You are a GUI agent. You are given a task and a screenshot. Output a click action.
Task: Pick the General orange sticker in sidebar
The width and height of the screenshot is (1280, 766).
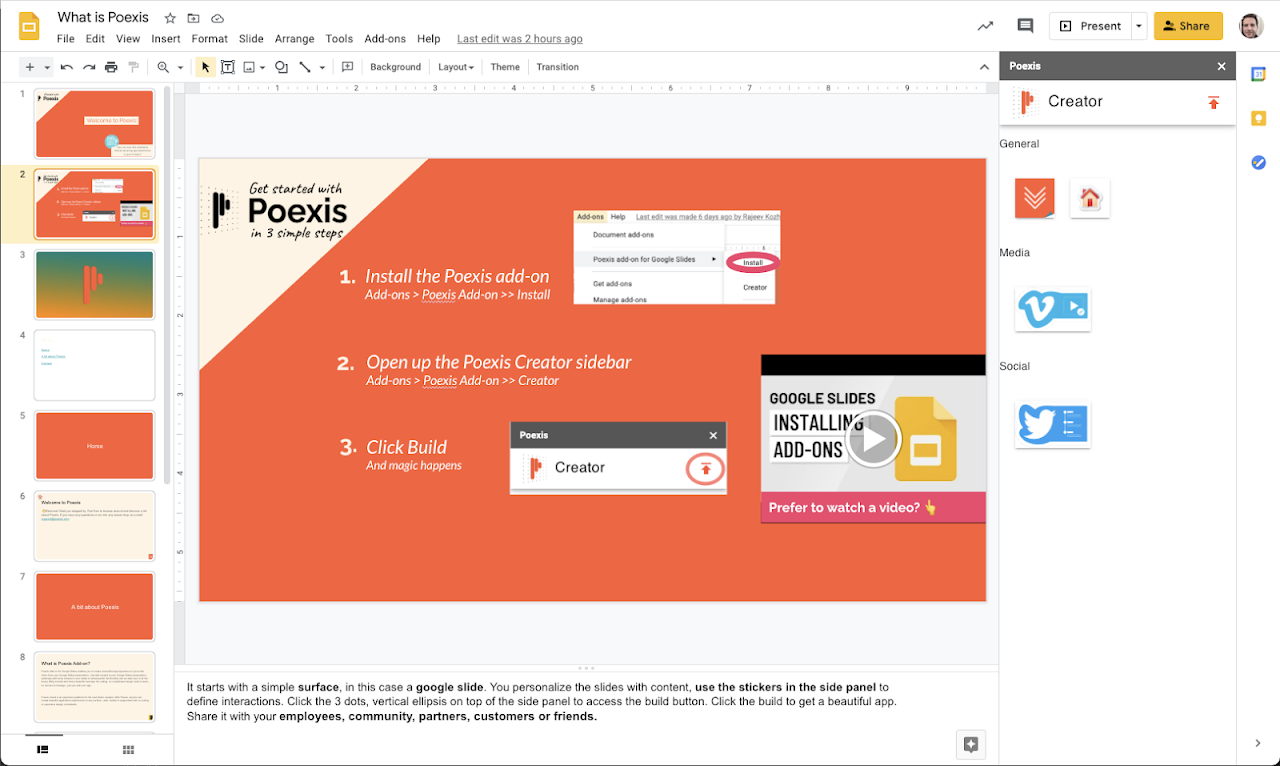1035,198
